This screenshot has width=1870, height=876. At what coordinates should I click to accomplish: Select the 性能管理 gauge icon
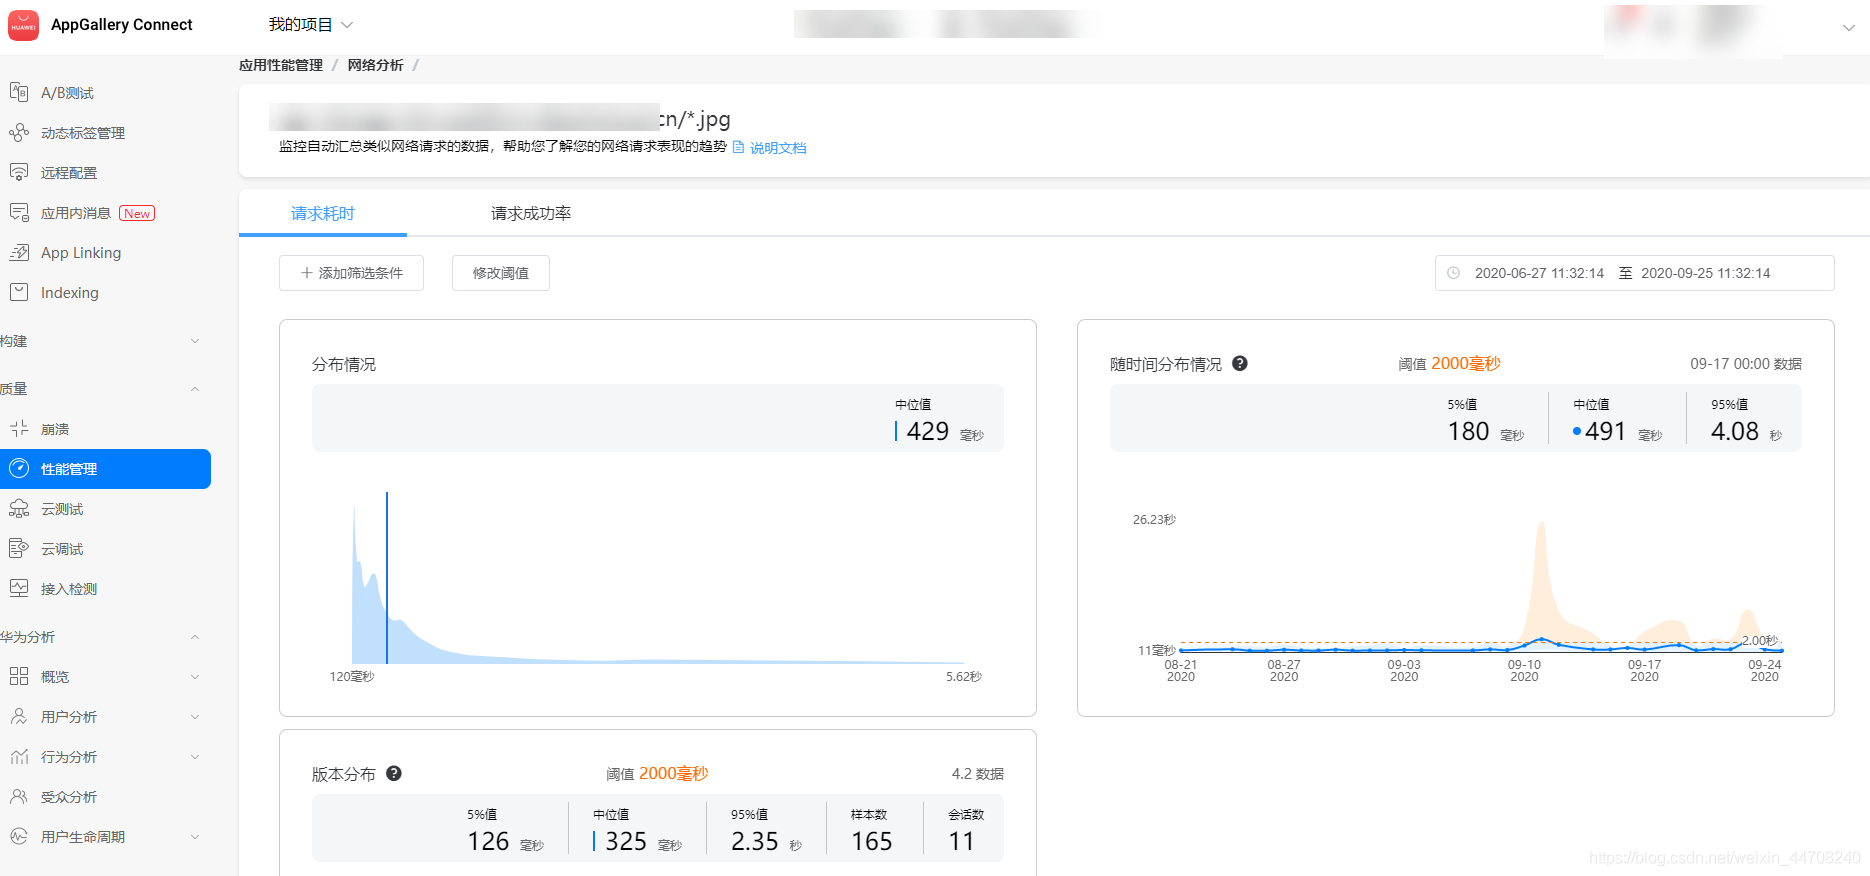tap(19, 468)
